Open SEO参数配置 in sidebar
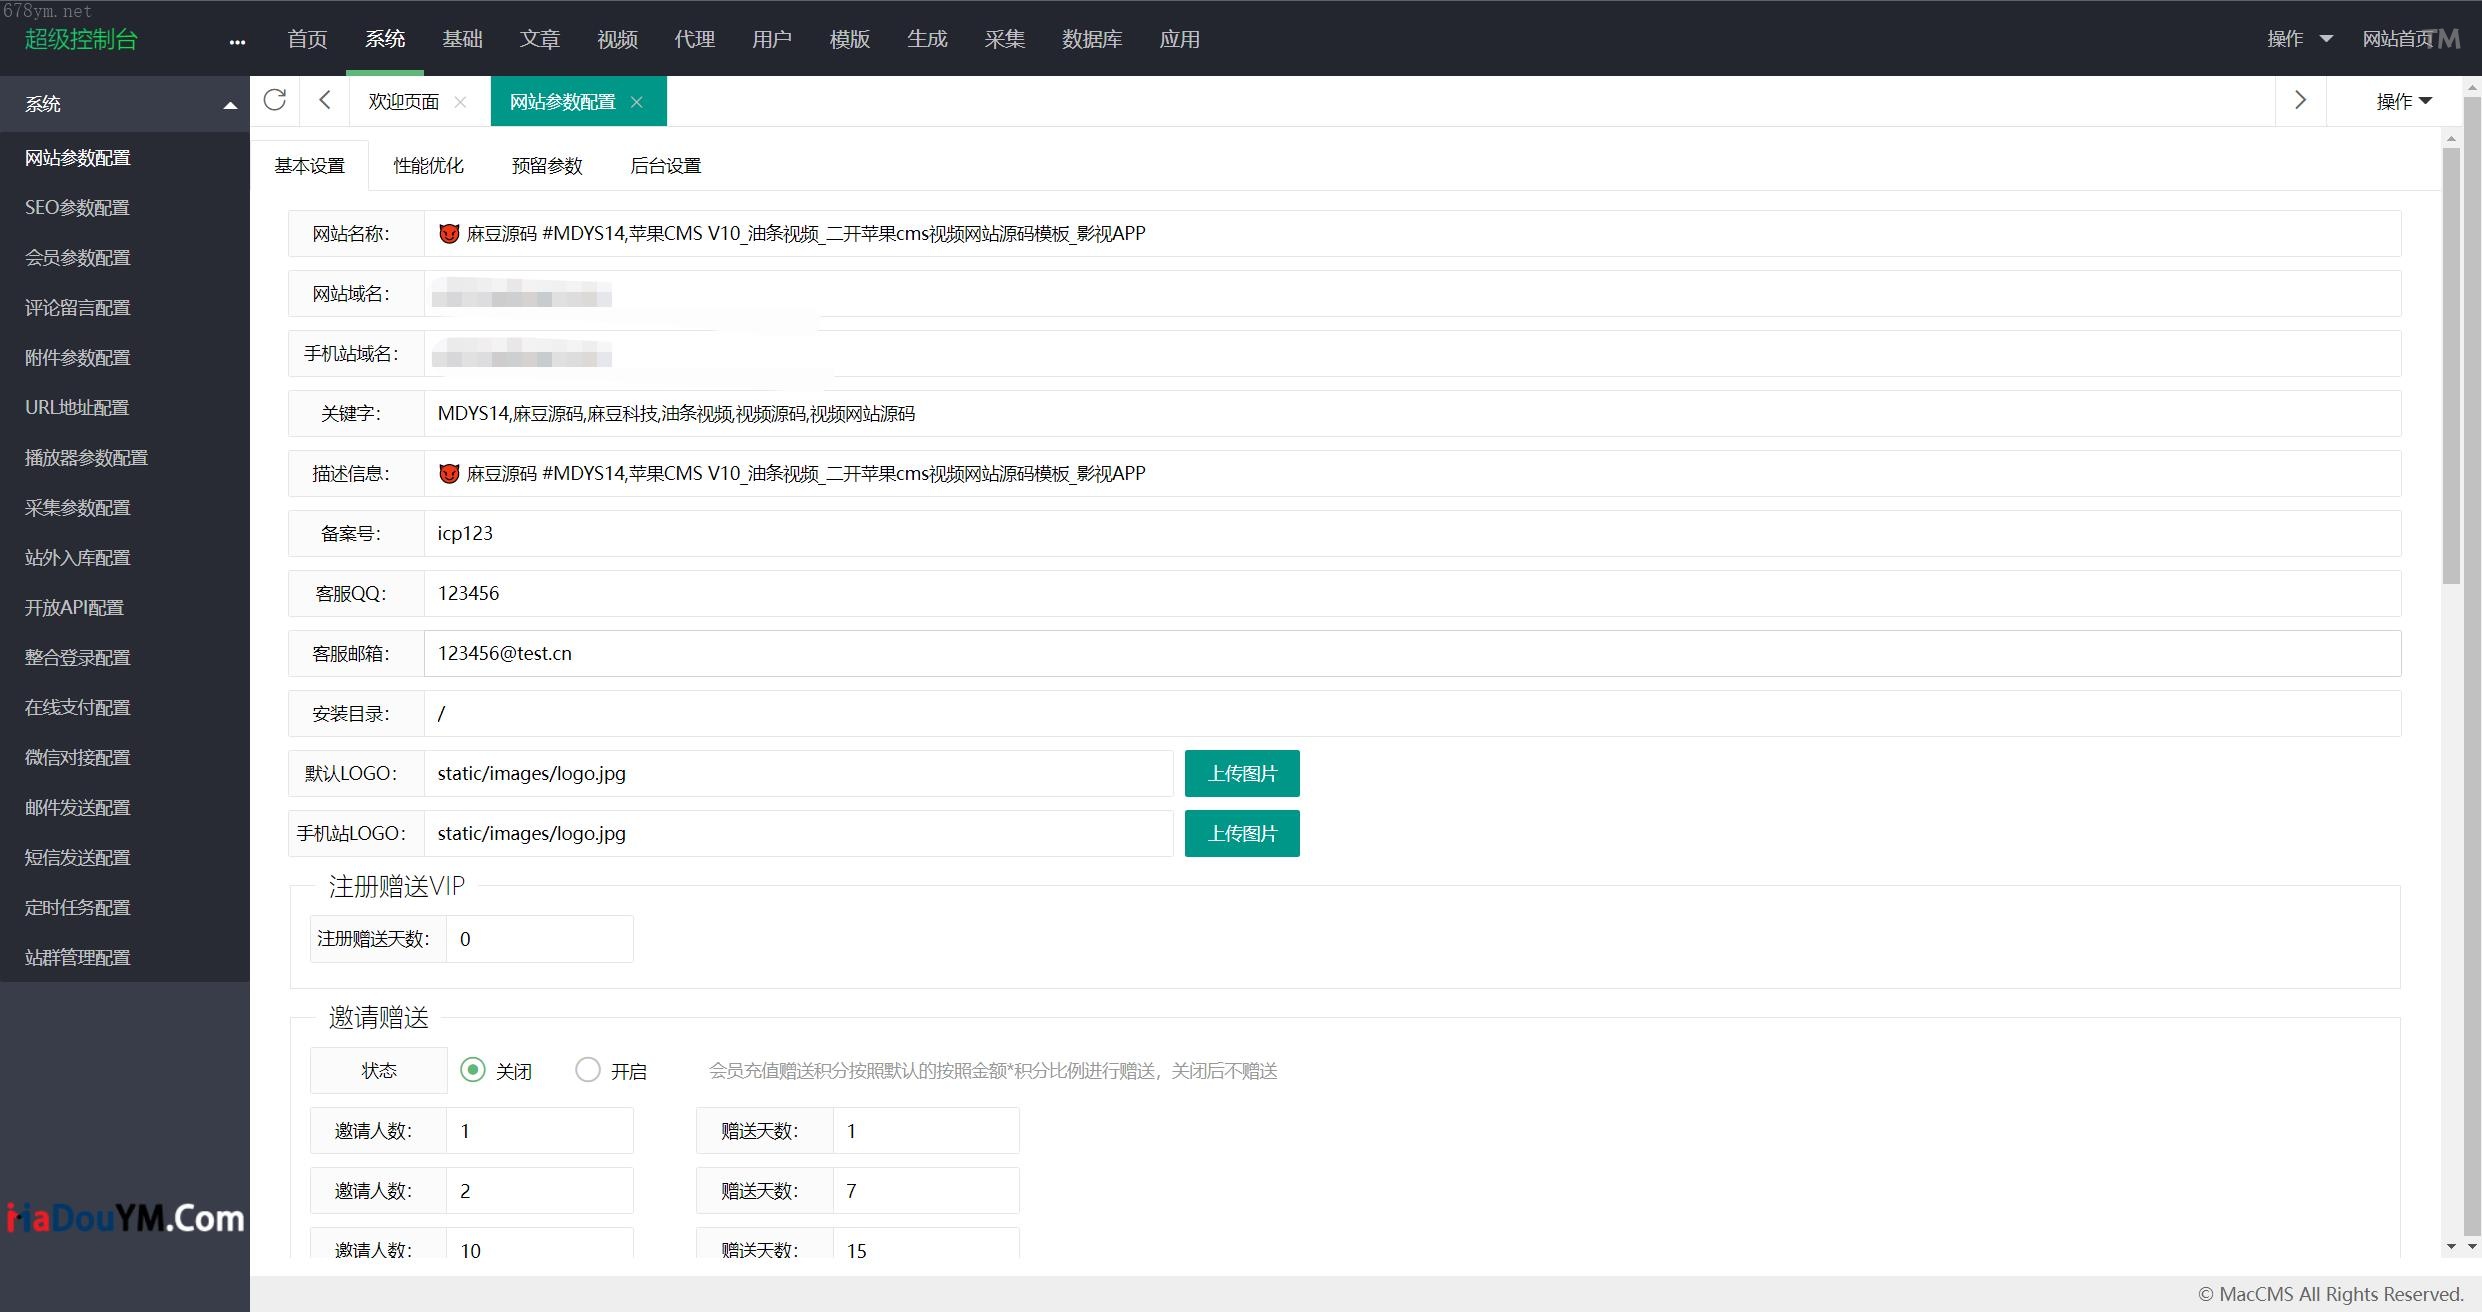2482x1312 pixels. tap(77, 207)
